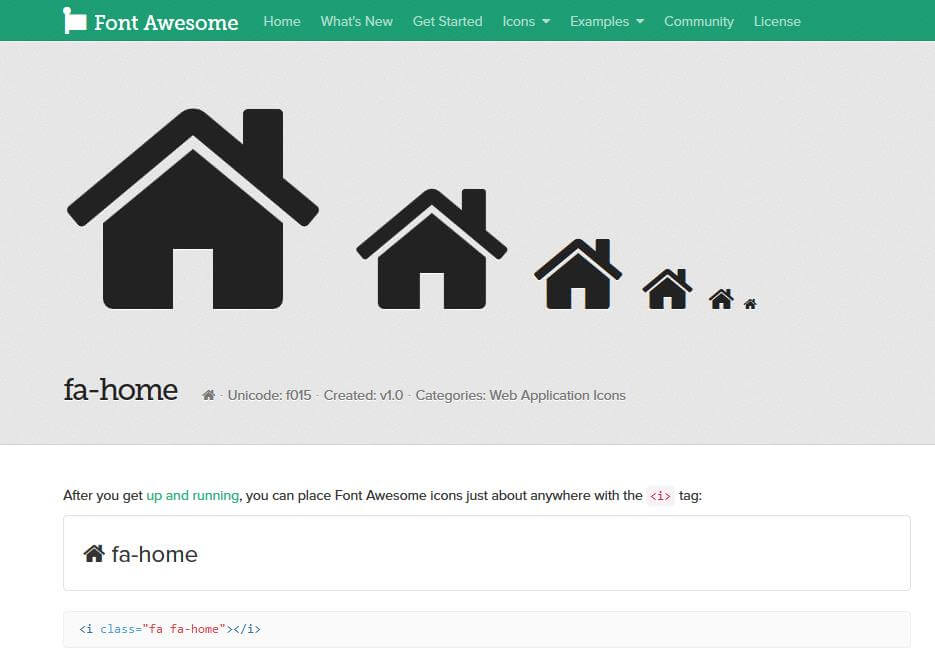The height and width of the screenshot is (671, 935).
Task: Expand the Icons menu chevron
Action: 544,21
